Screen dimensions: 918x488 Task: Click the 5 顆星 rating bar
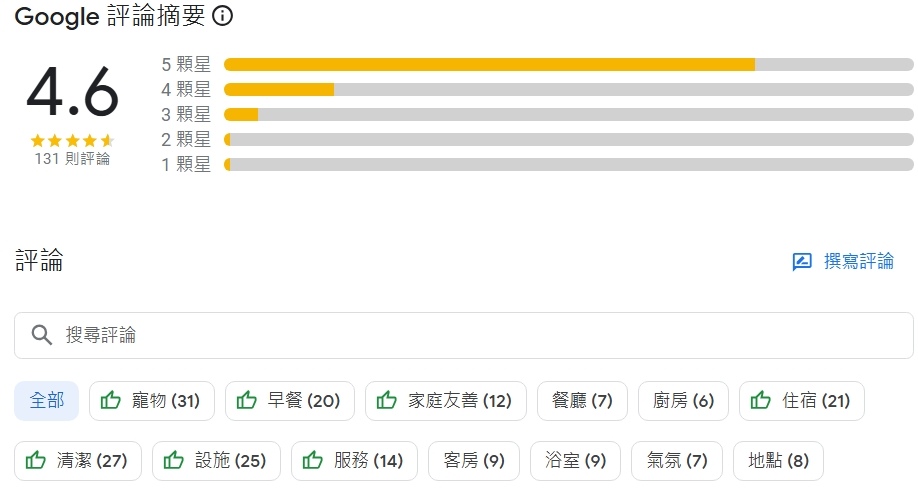tap(568, 65)
